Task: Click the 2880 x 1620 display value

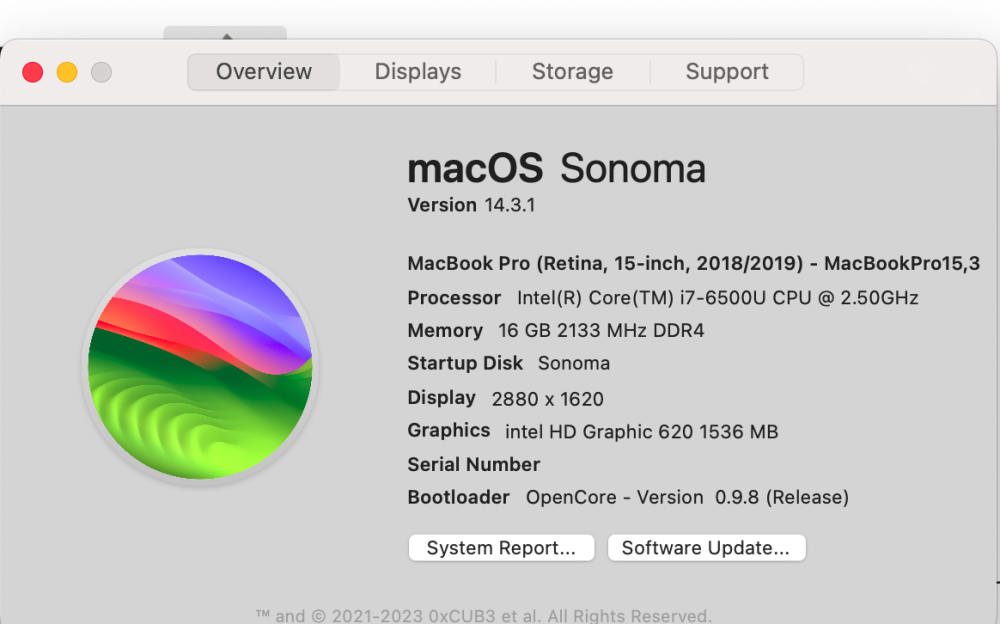Action: (x=547, y=399)
